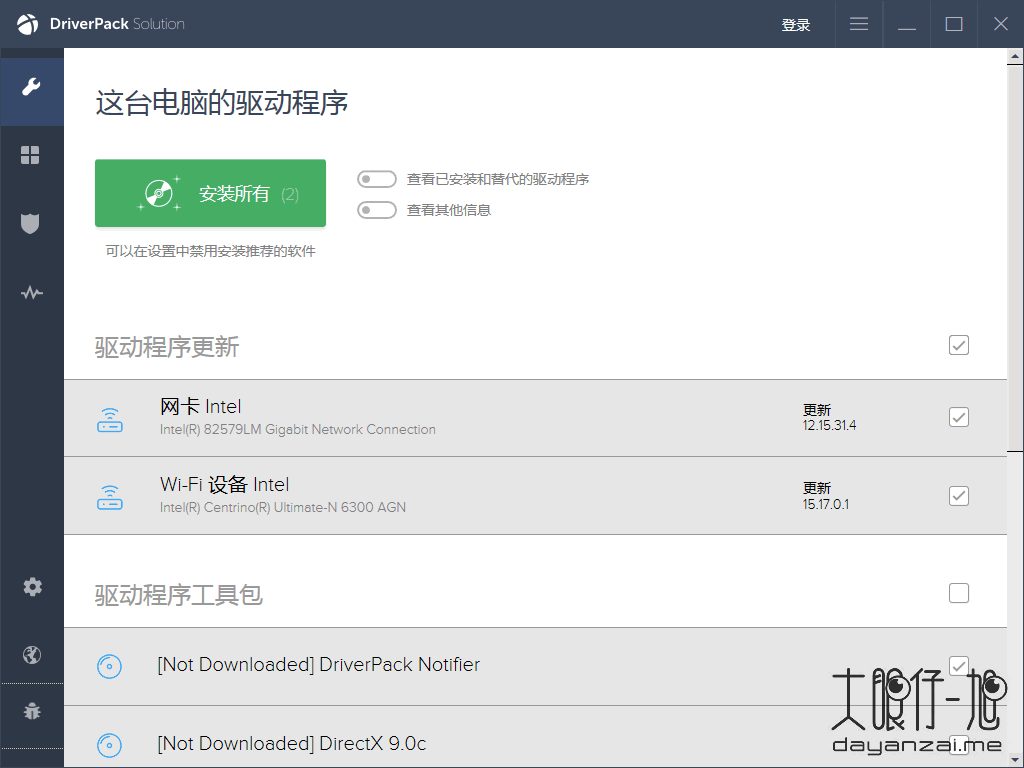Screen dimensions: 1024x768
Task: Click the DriverPack logo in title bar
Action: coord(27,24)
